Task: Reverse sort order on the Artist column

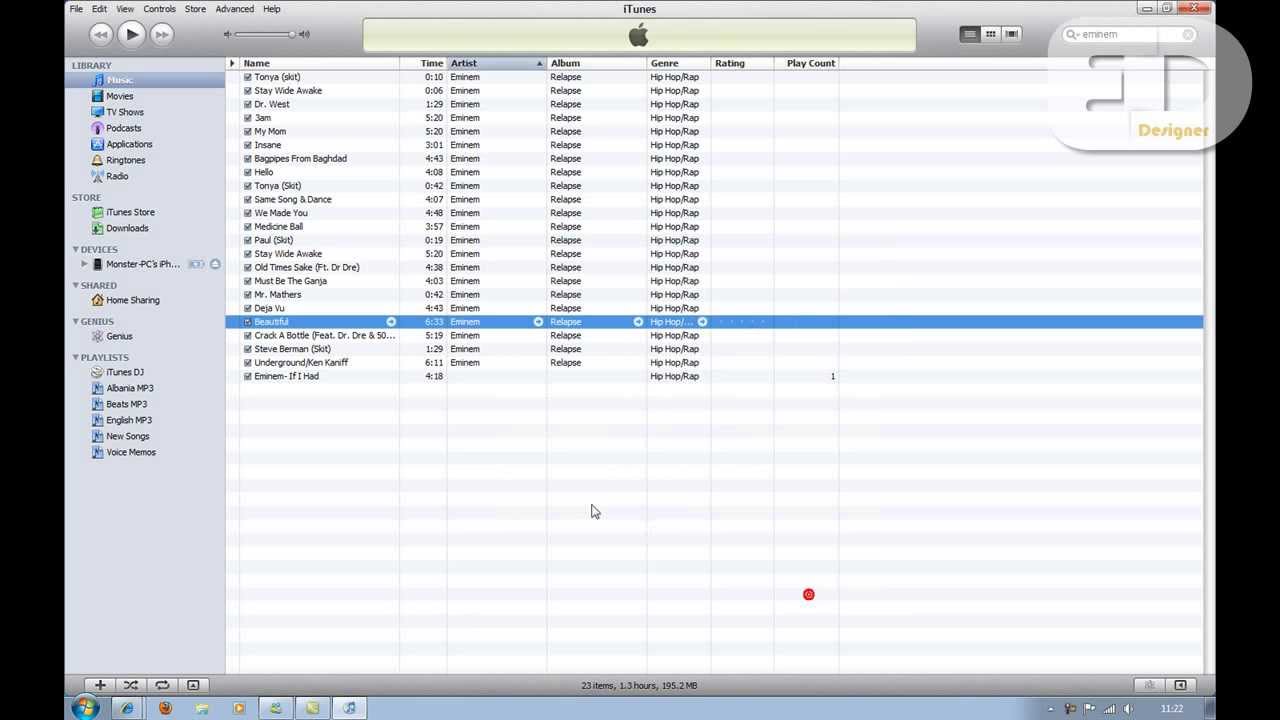Action: pos(496,63)
